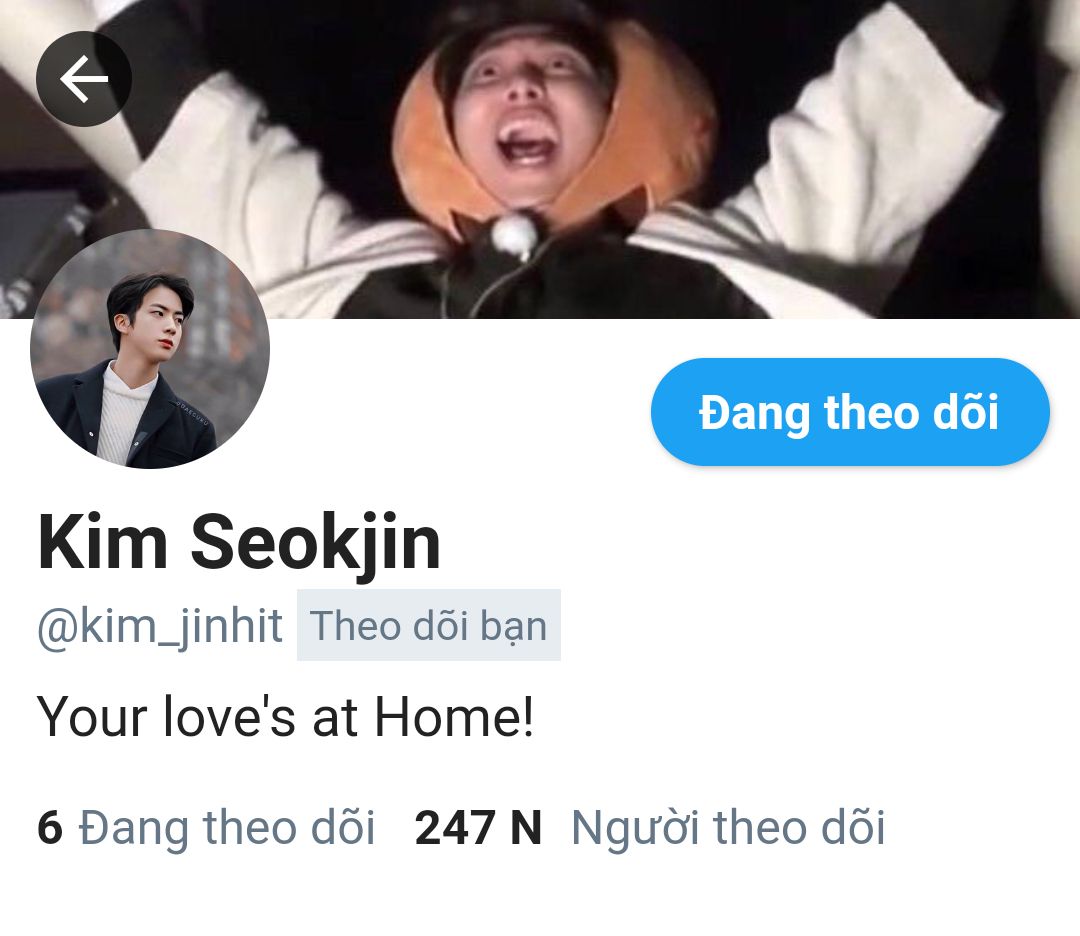Open the circular profile avatar photo
Screen dimensions: 1080x936
point(149,349)
